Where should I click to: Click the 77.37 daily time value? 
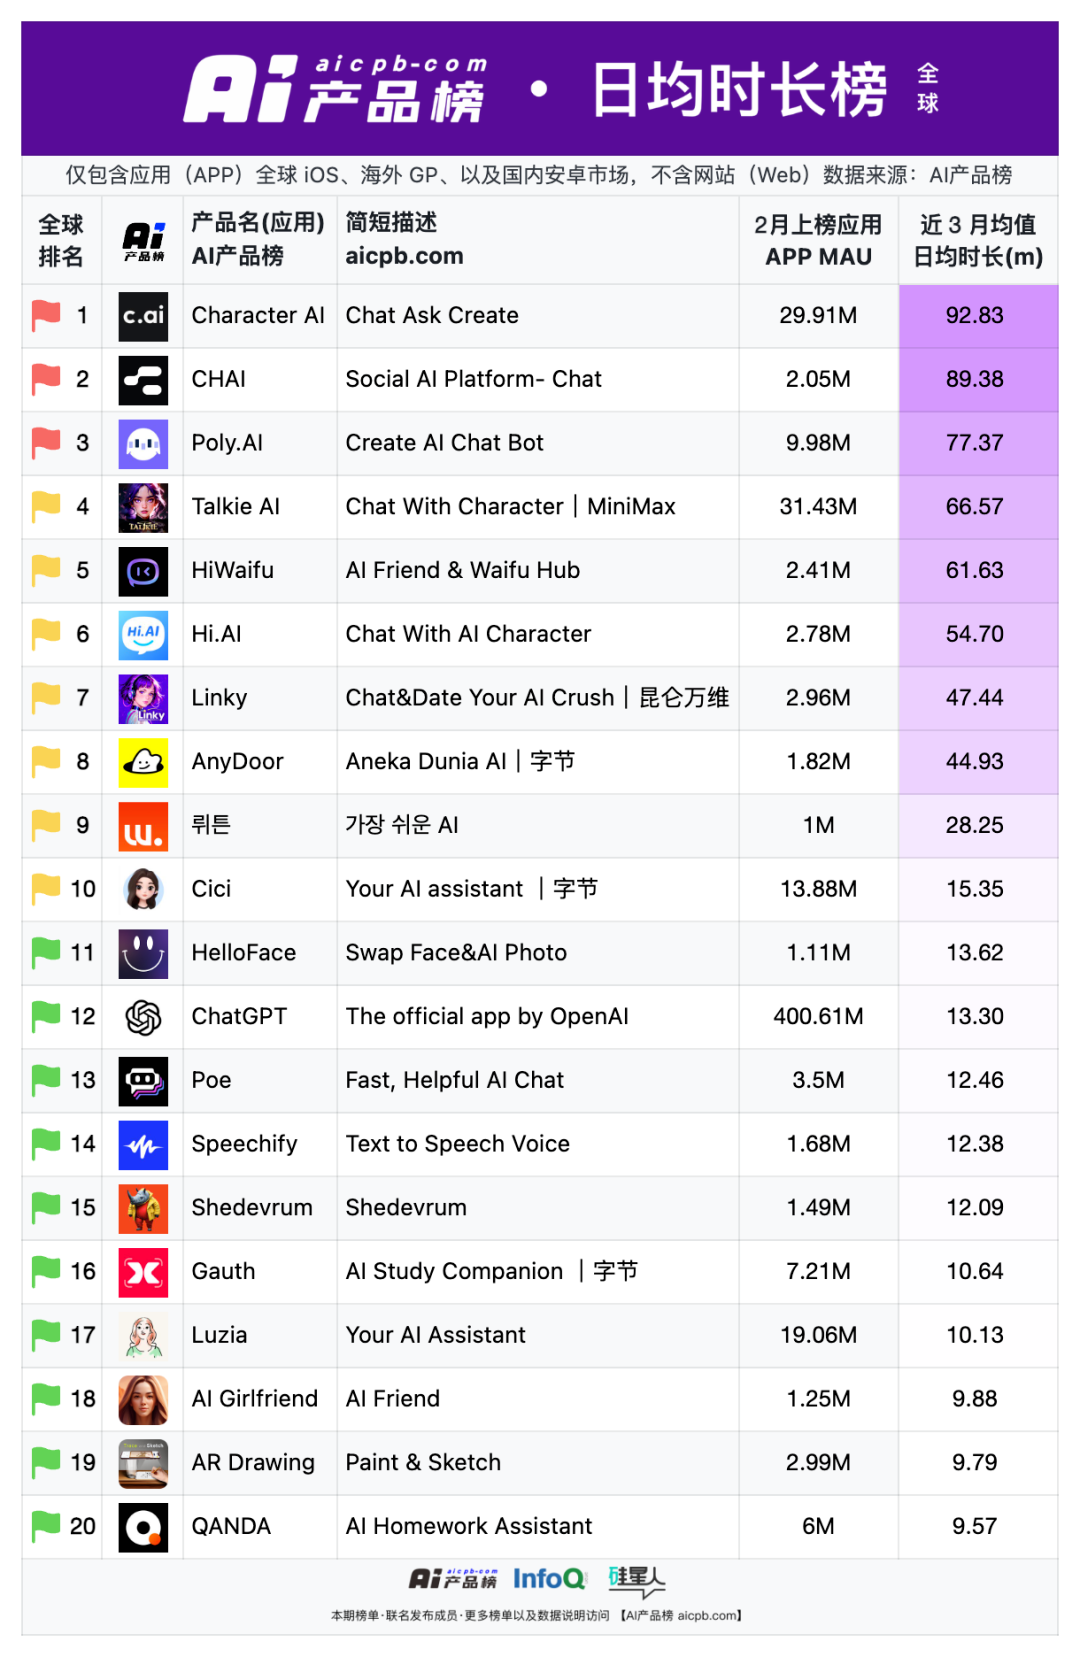pyautogui.click(x=975, y=443)
